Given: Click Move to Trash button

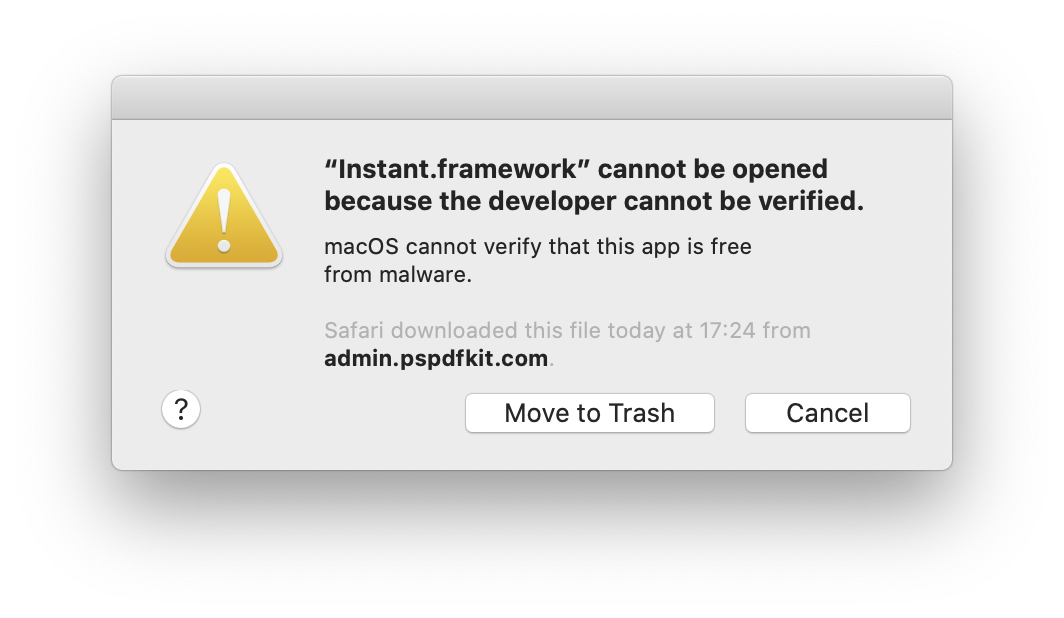Looking at the screenshot, I should 590,412.
